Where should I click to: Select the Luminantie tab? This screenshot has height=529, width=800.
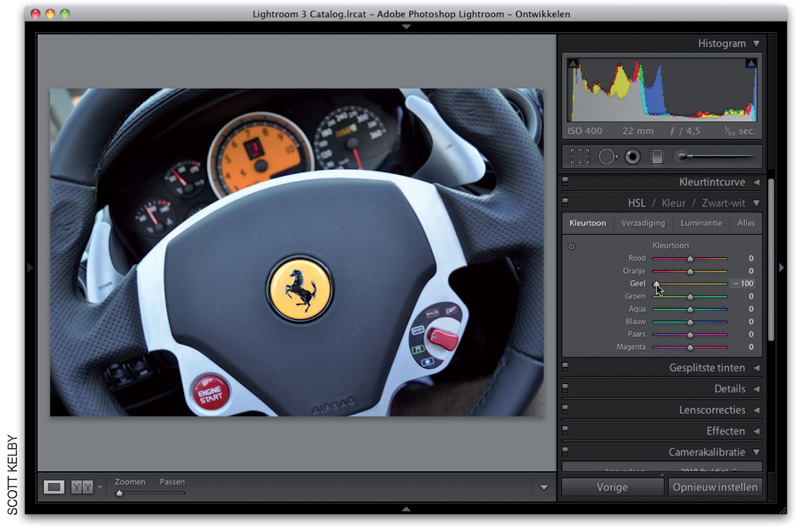tap(701, 223)
